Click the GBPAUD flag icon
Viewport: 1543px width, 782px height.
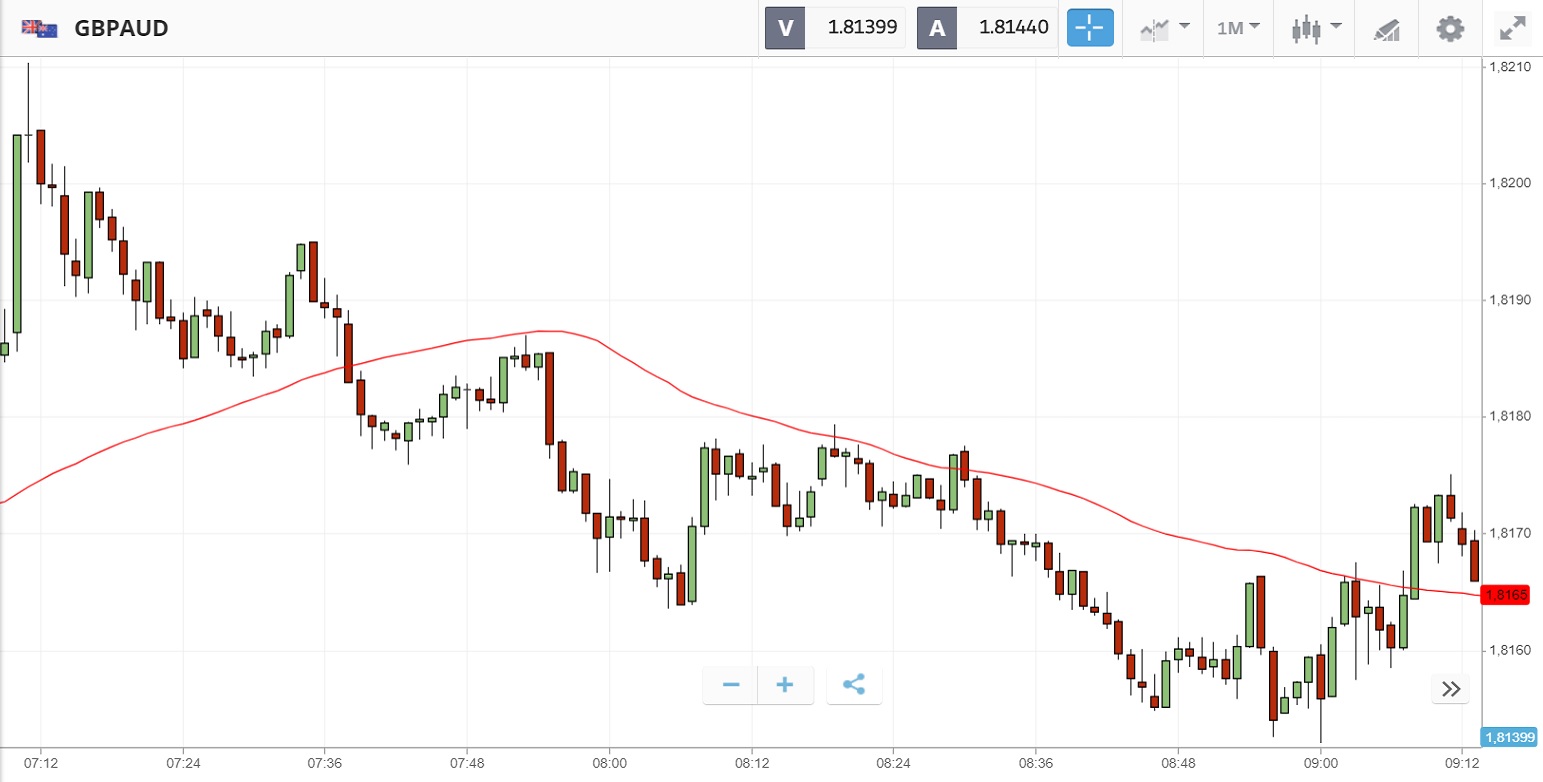point(38,28)
